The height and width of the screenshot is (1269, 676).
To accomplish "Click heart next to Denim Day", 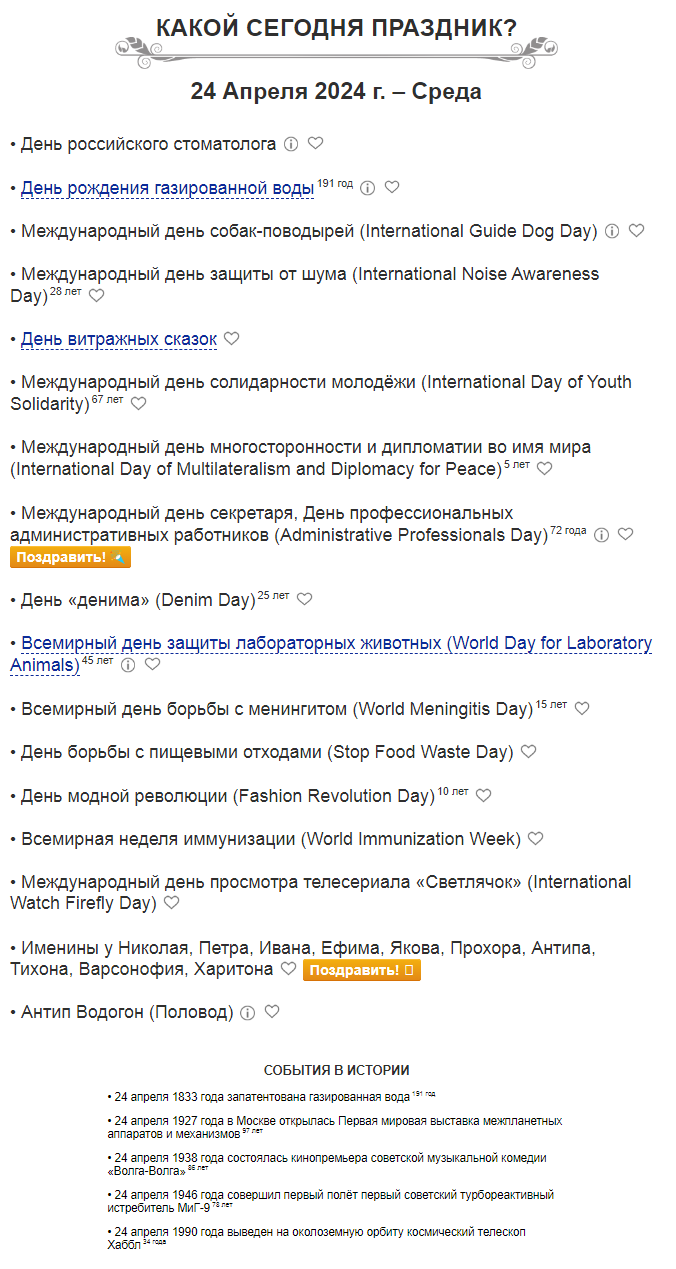I will (305, 599).
